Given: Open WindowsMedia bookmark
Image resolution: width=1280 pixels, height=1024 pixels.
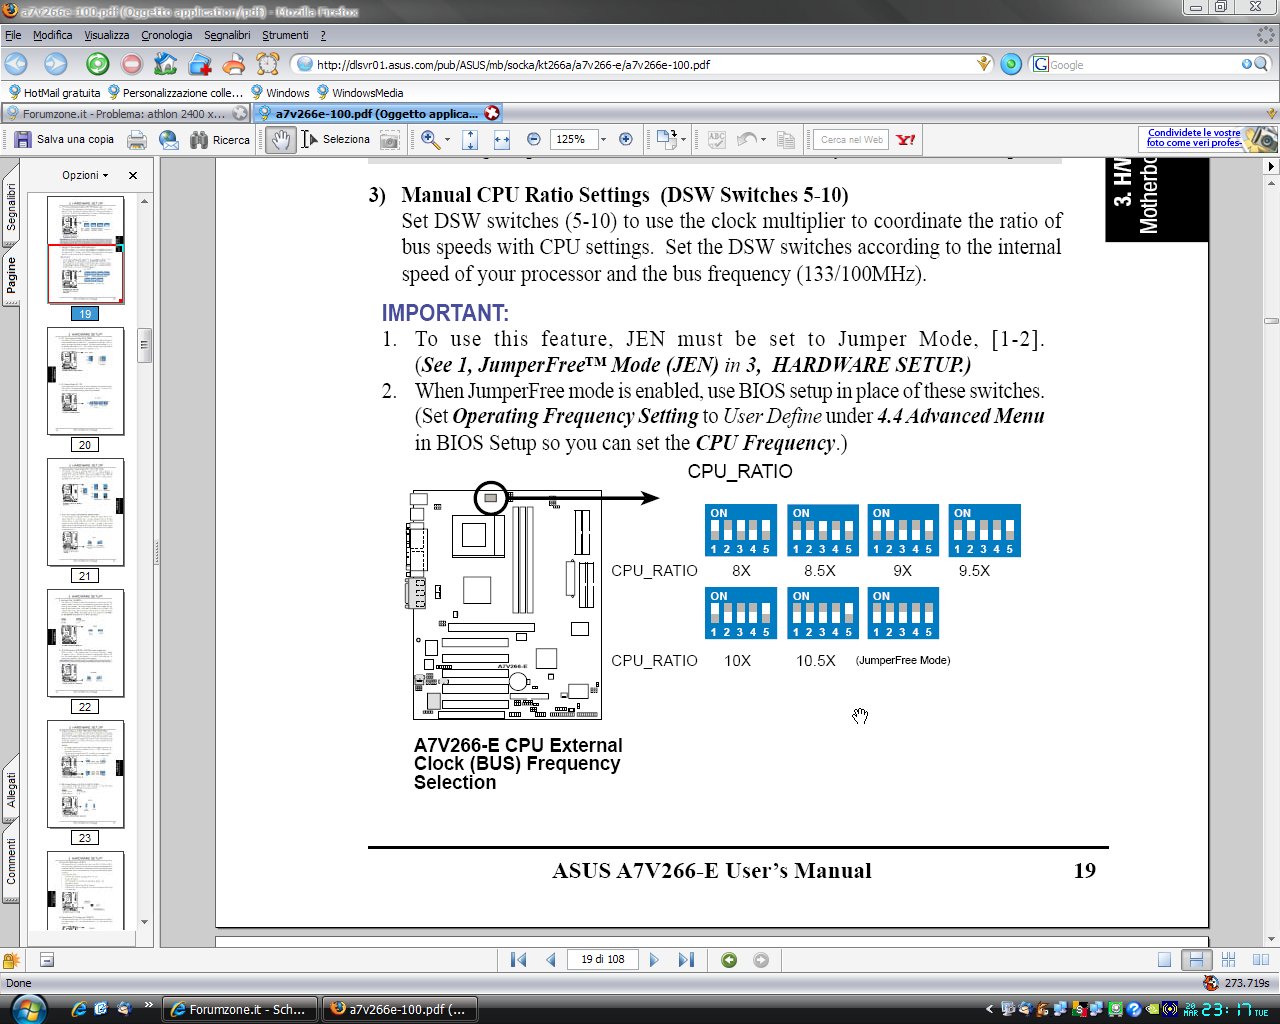Looking at the screenshot, I should 360,92.
